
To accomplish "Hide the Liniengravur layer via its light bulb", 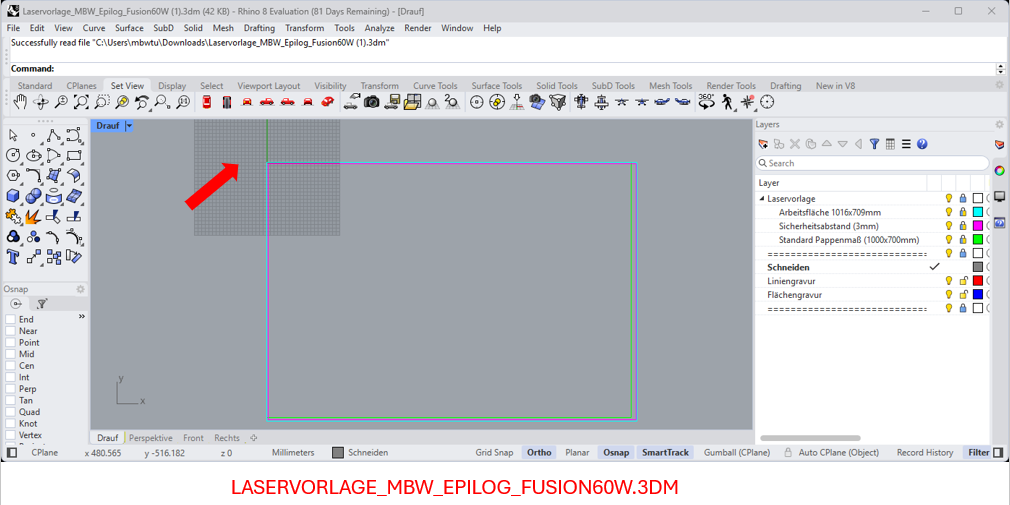I will point(949,281).
